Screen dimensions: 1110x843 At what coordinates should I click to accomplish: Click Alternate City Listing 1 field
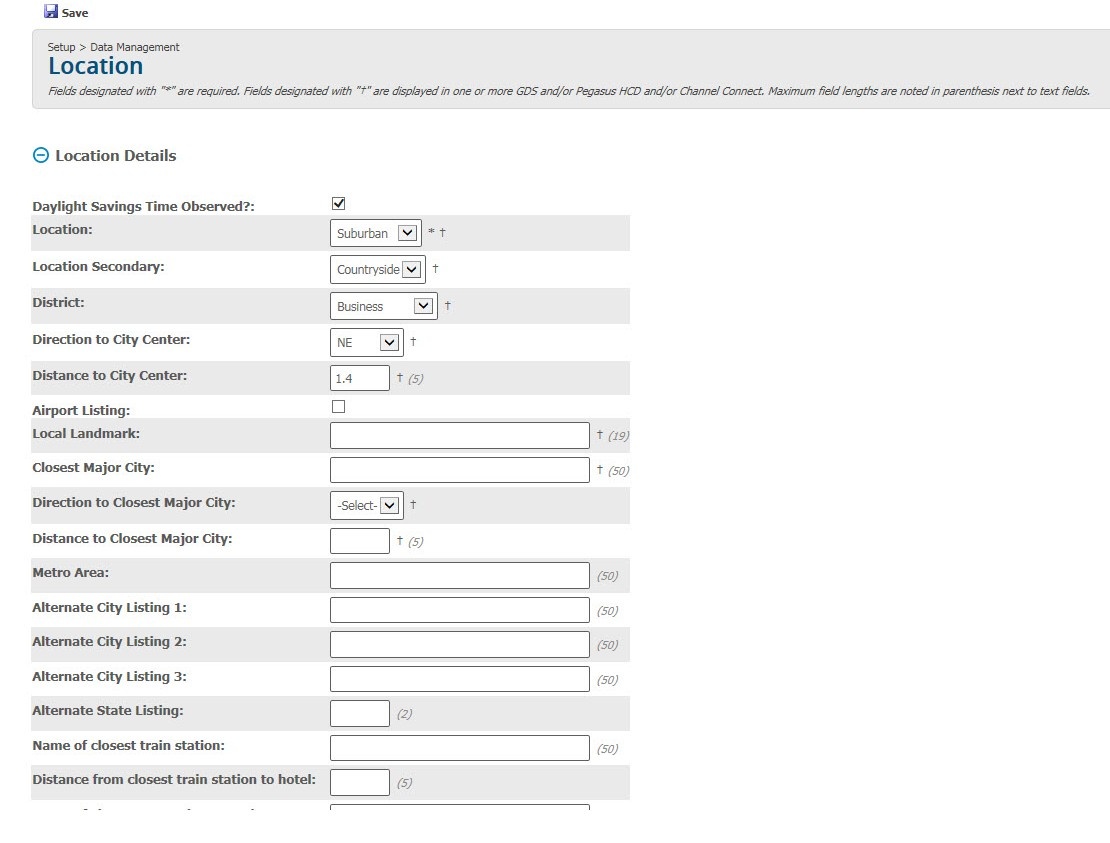tap(459, 610)
